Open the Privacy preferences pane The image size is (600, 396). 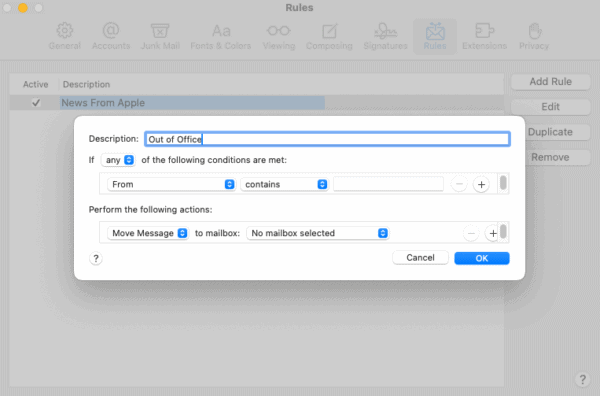(534, 37)
